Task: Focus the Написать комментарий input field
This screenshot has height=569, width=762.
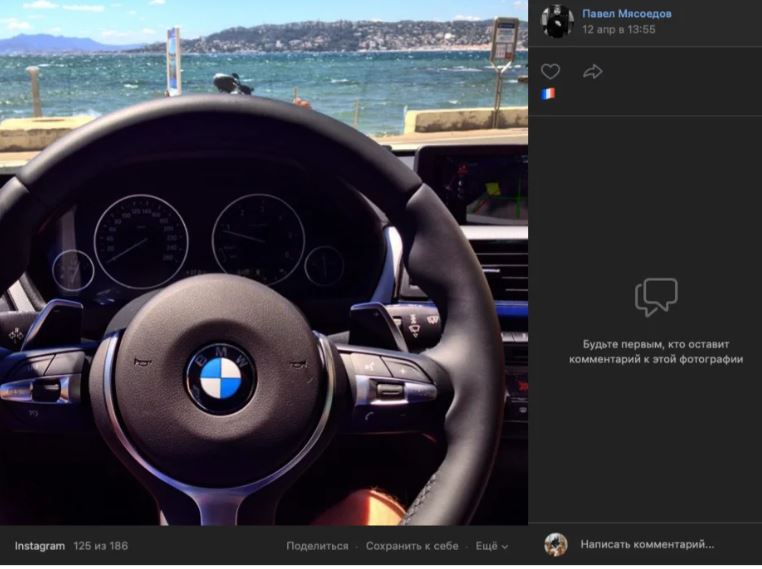Action: click(x=647, y=544)
